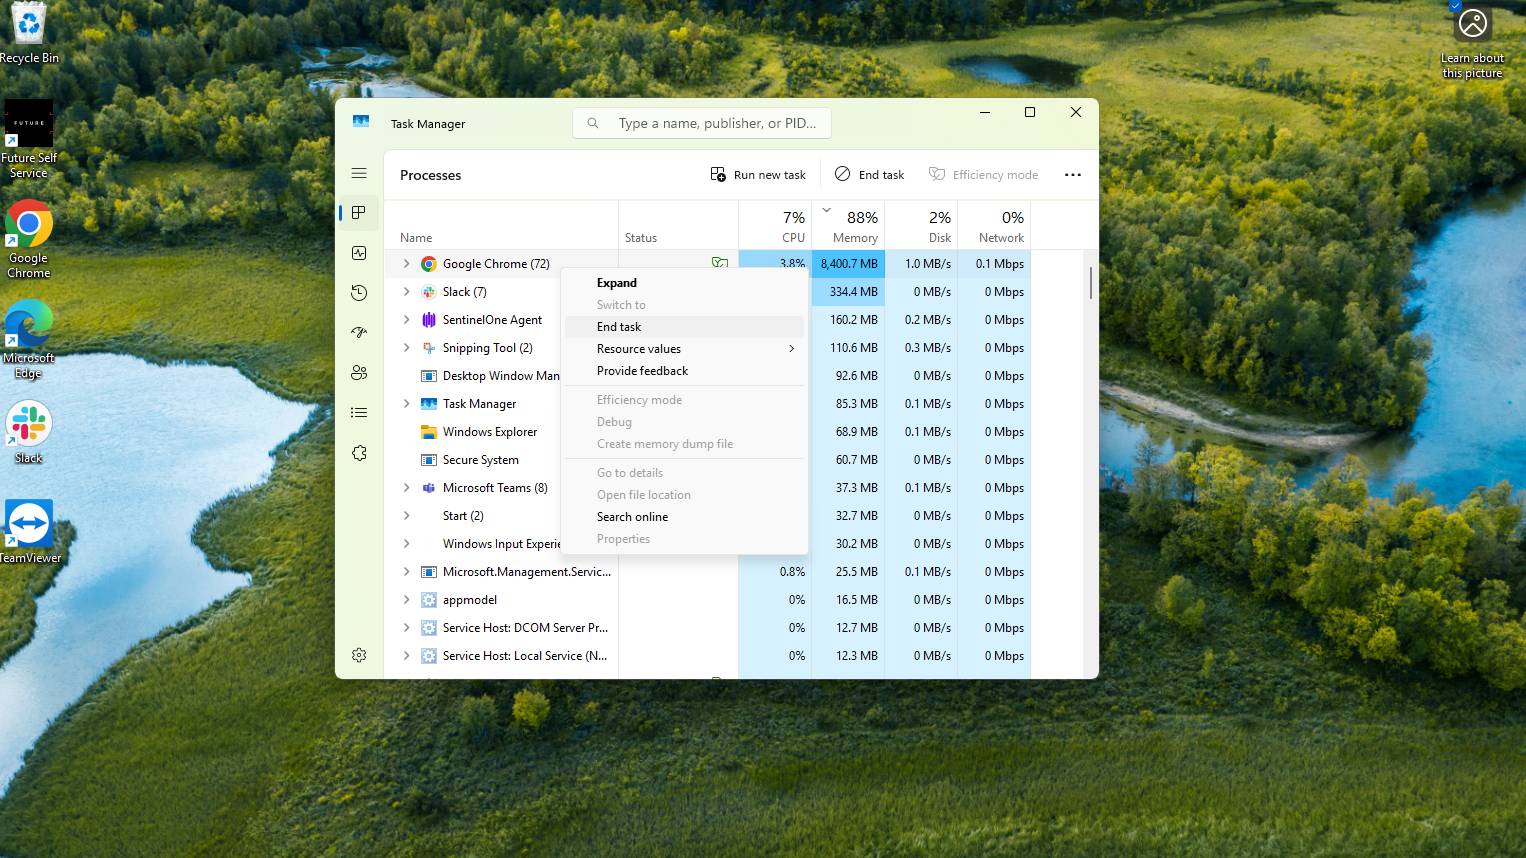The height and width of the screenshot is (858, 1526).
Task: Expand the Slack process group
Action: 406,291
